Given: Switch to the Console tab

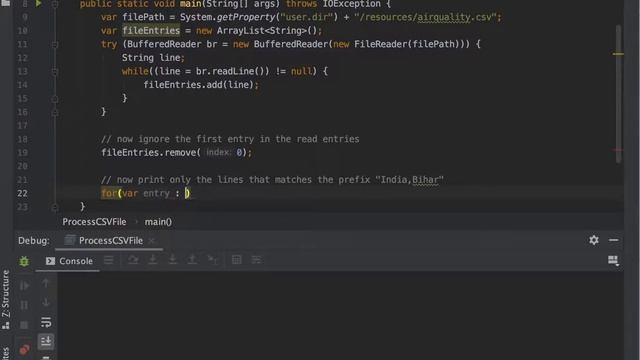Looking at the screenshot, I should pos(69,261).
